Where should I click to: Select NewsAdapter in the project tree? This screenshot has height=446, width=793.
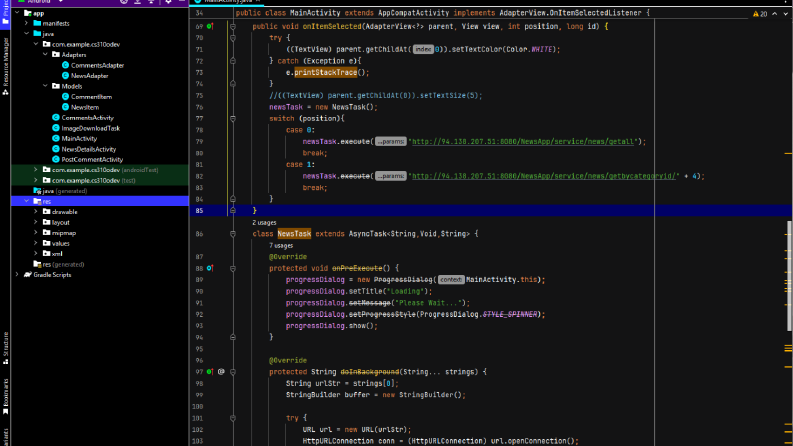pyautogui.click(x=90, y=75)
